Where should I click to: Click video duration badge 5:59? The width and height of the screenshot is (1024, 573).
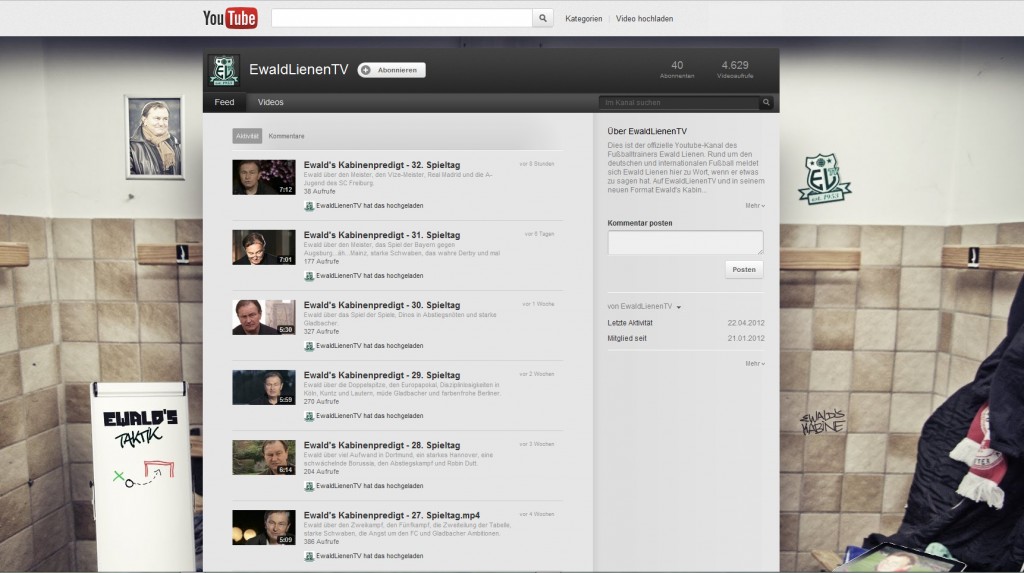point(285,399)
